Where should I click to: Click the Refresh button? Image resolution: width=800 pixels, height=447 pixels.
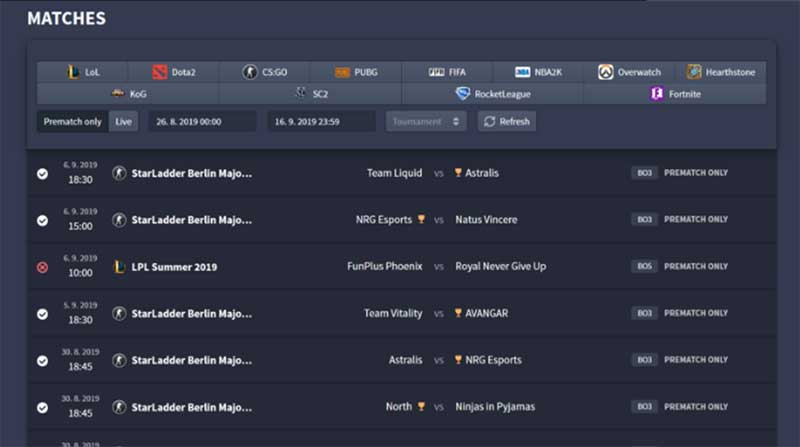[x=507, y=121]
